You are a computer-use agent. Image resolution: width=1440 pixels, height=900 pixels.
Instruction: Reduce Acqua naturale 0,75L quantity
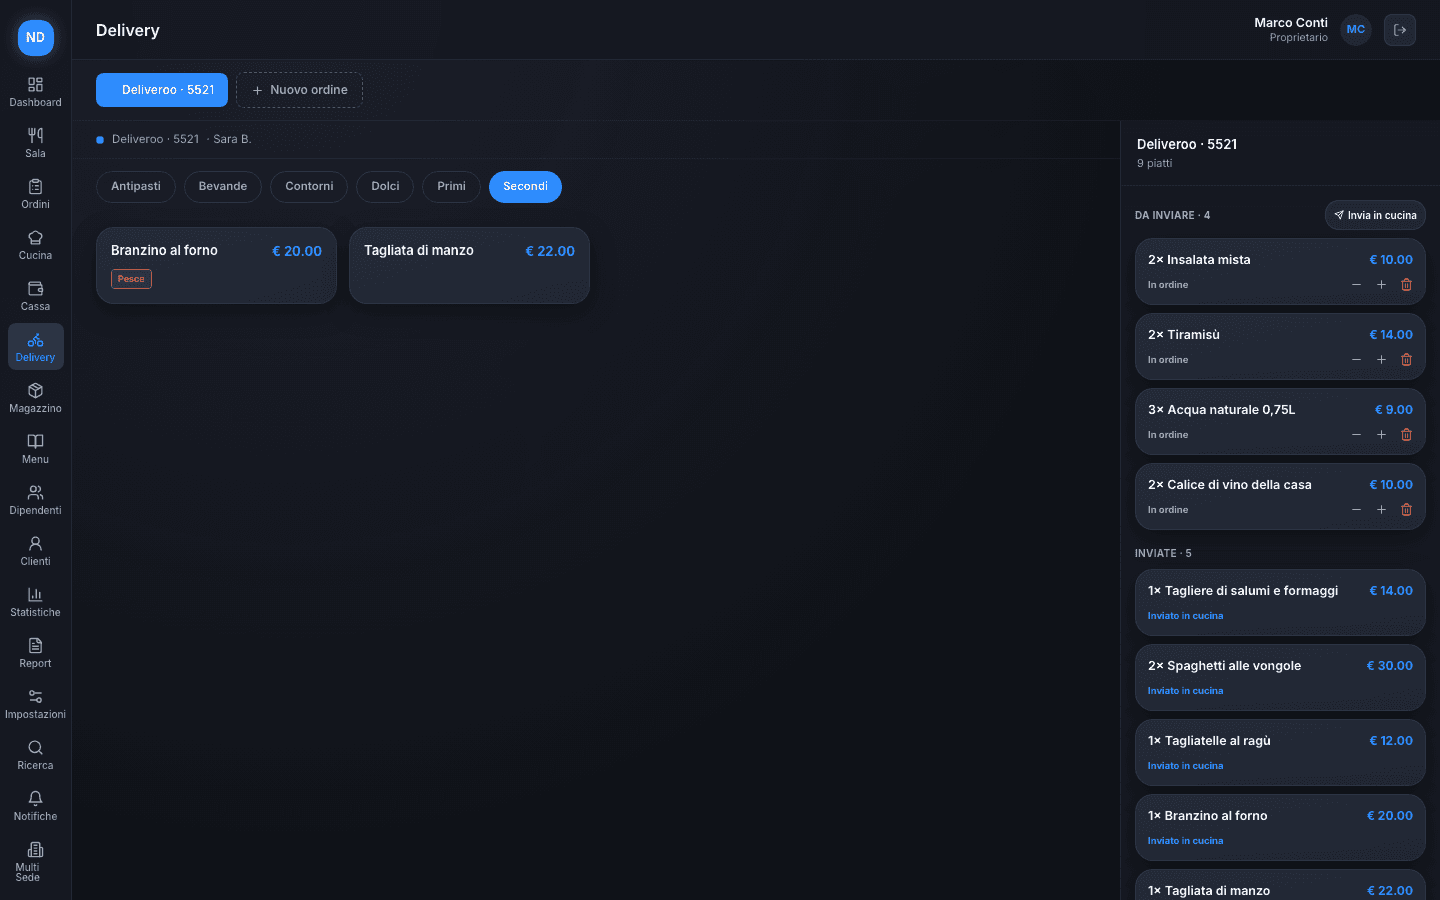click(x=1356, y=435)
